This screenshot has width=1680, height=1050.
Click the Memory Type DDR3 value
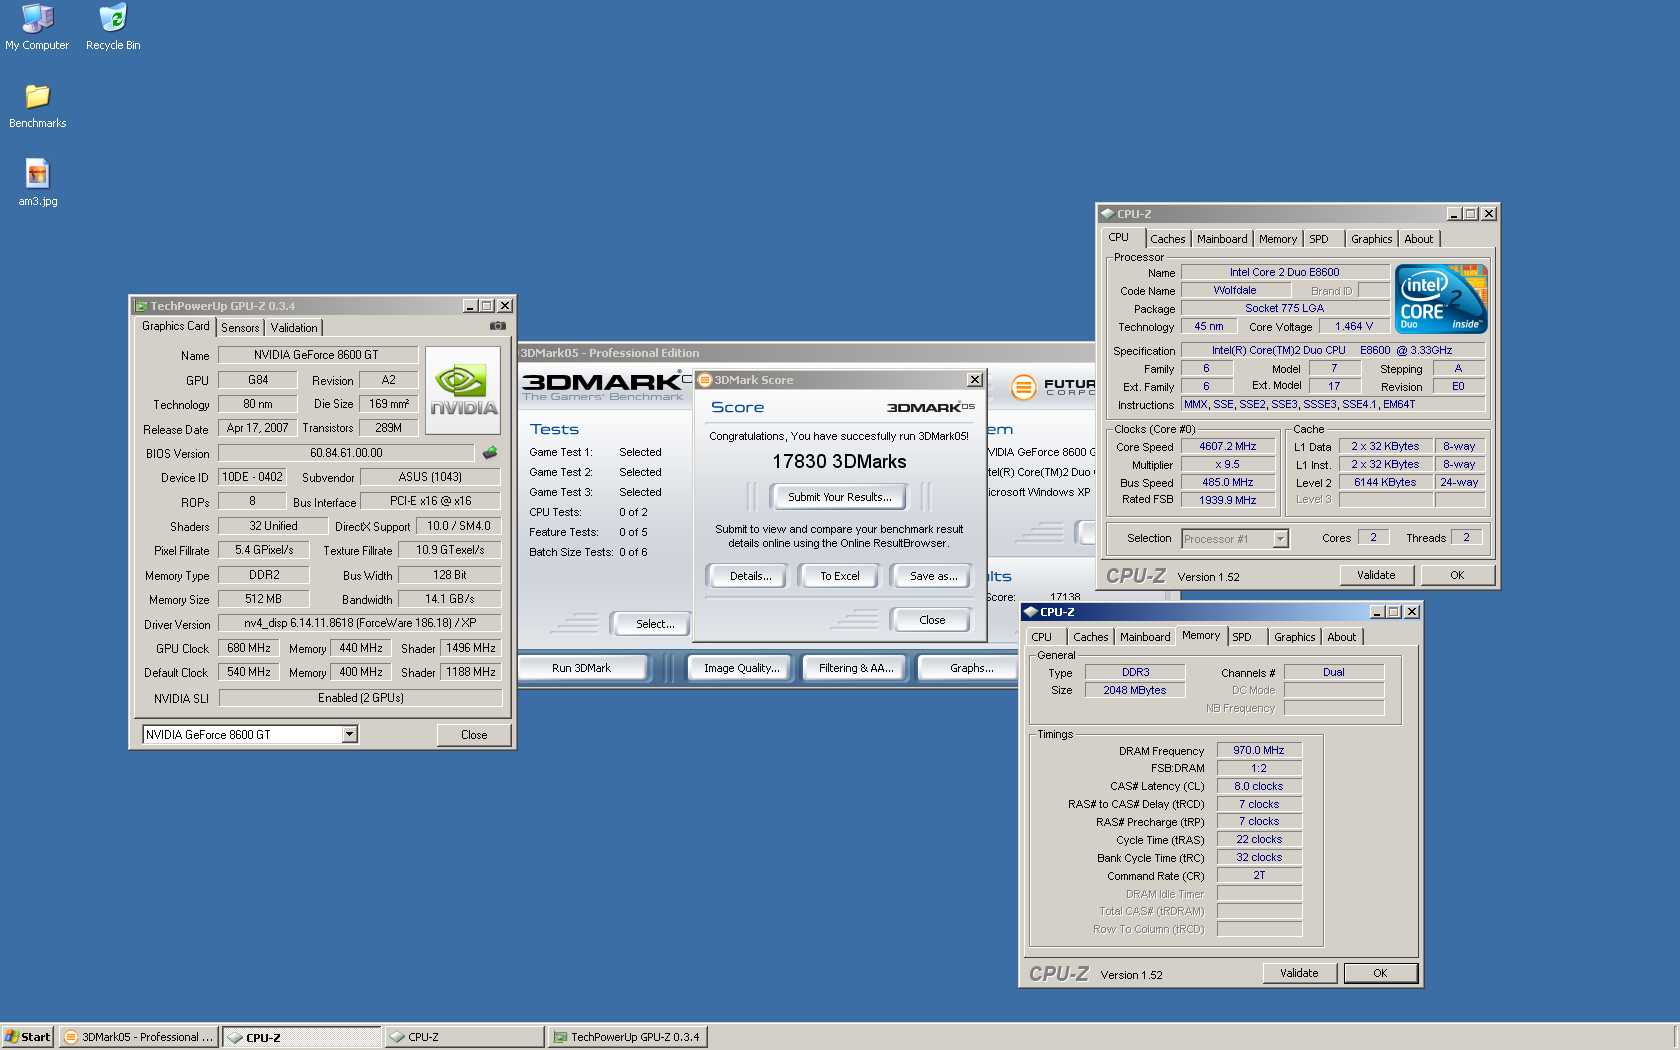pos(1135,673)
